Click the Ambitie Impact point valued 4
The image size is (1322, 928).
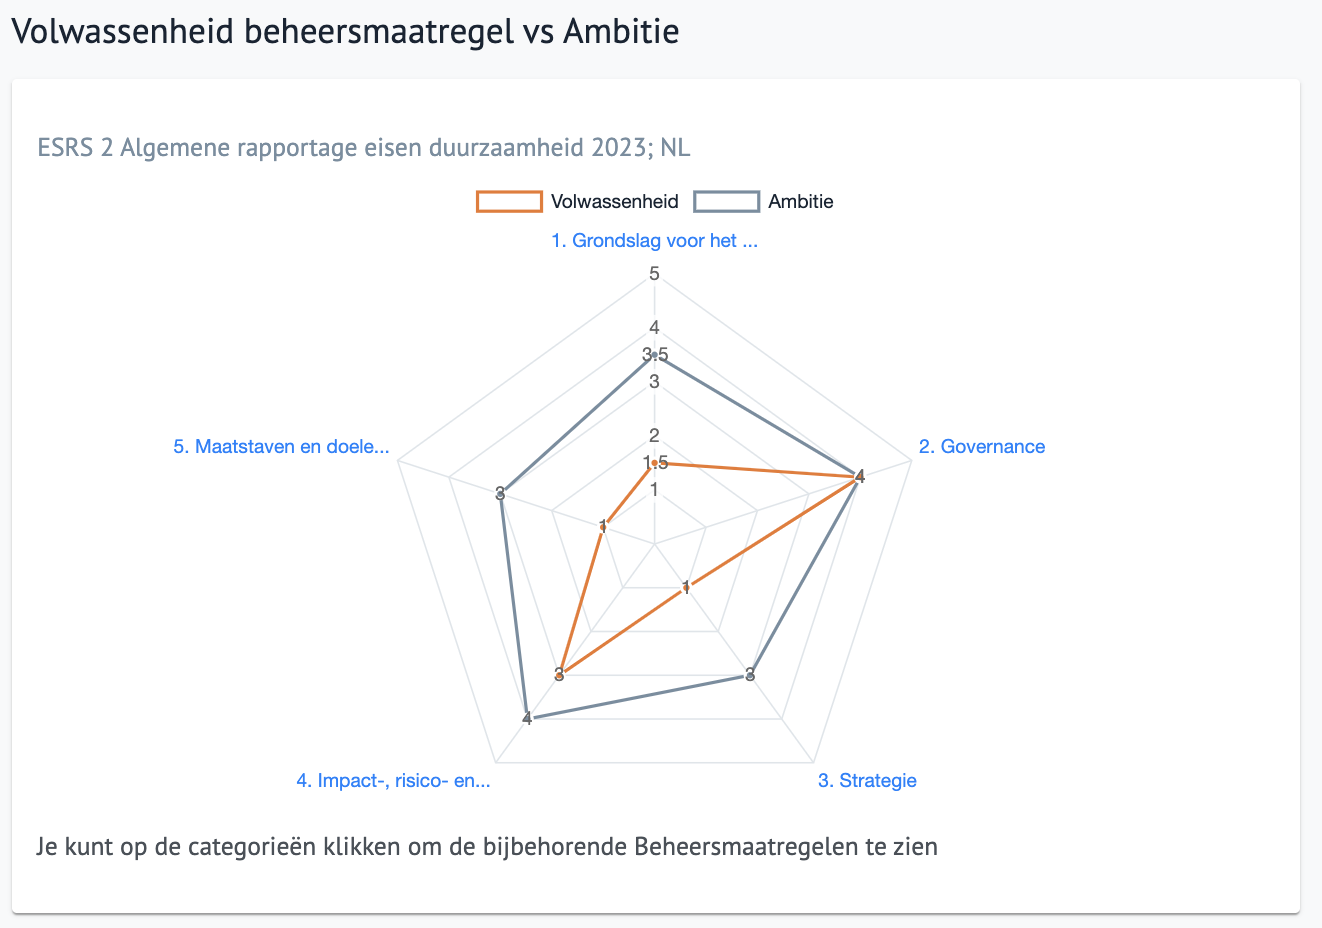tap(528, 718)
